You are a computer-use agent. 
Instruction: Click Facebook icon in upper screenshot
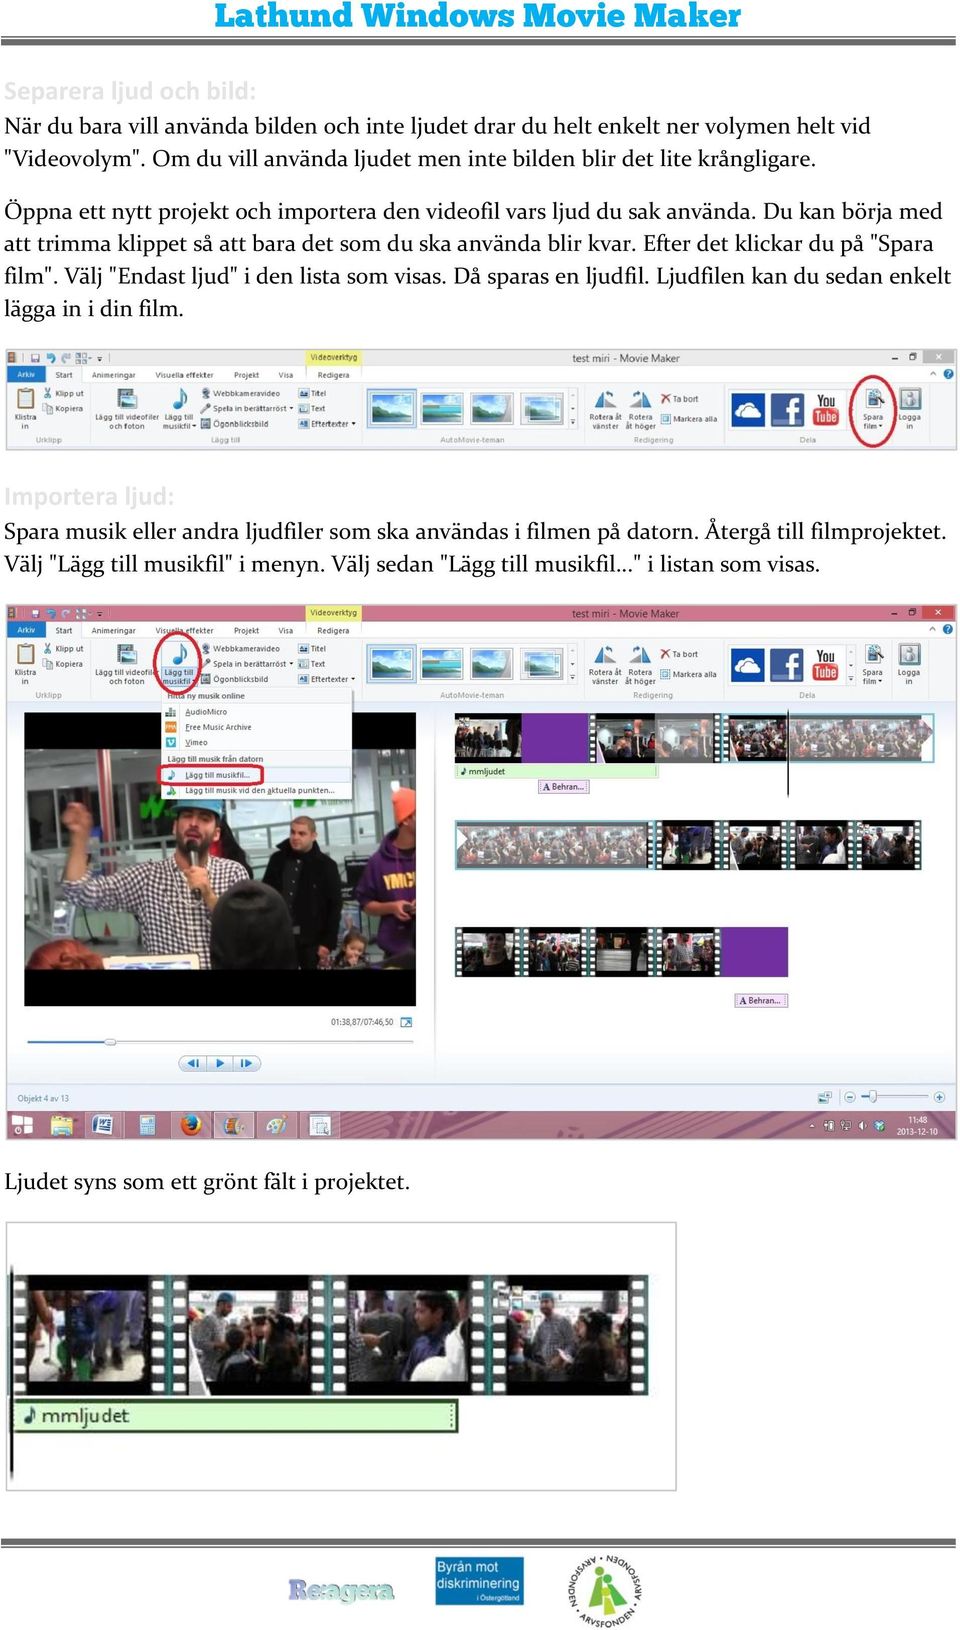tap(787, 410)
